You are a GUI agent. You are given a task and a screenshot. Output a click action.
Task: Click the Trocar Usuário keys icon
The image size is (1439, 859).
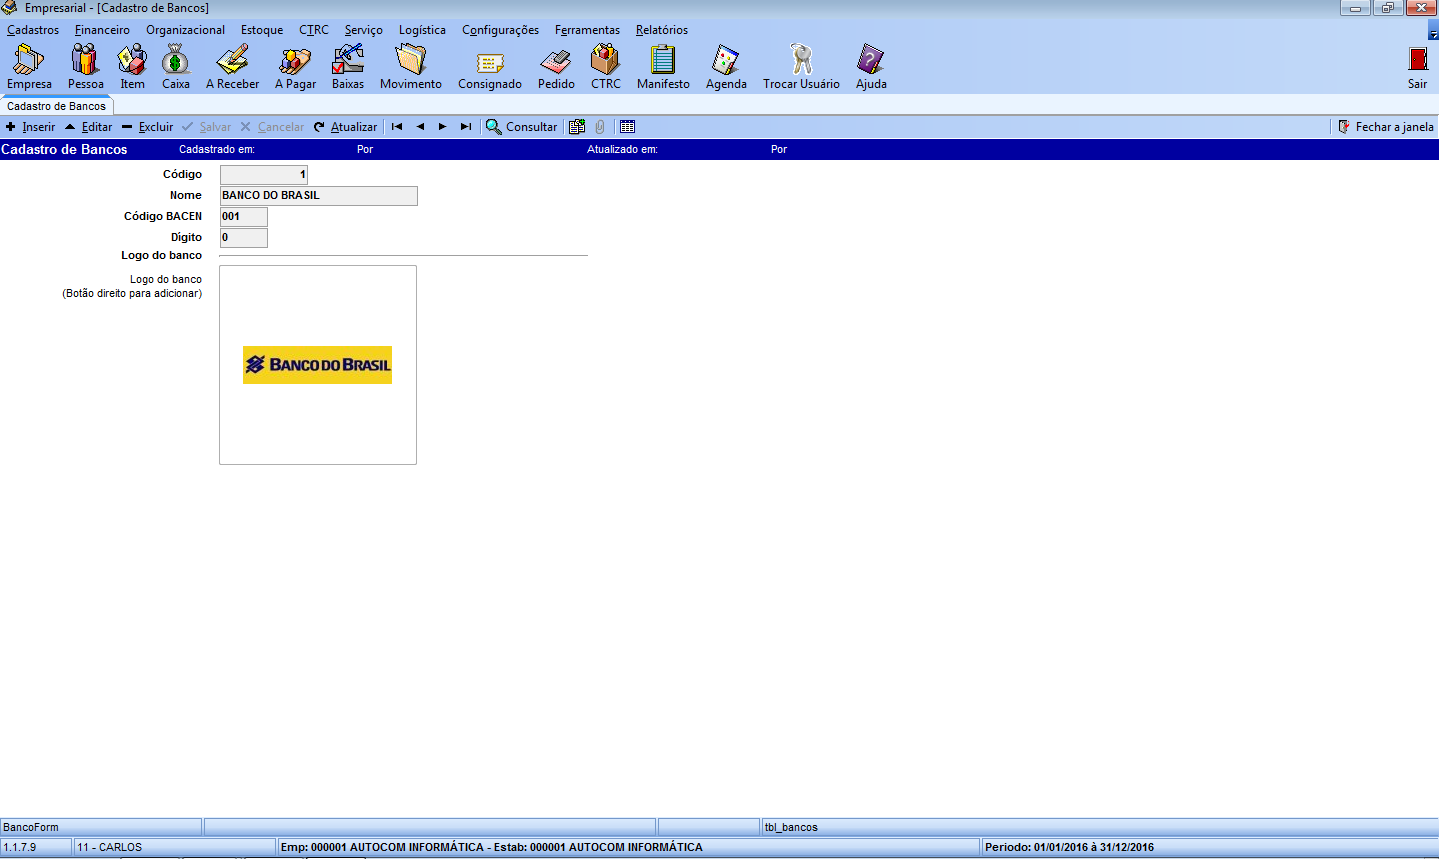pyautogui.click(x=801, y=62)
